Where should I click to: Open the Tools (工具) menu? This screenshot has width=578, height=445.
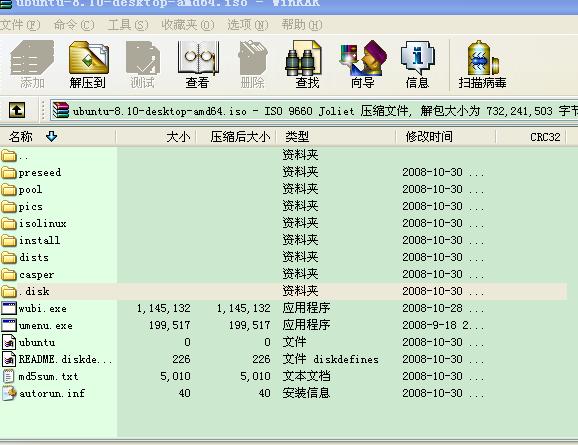coord(128,25)
